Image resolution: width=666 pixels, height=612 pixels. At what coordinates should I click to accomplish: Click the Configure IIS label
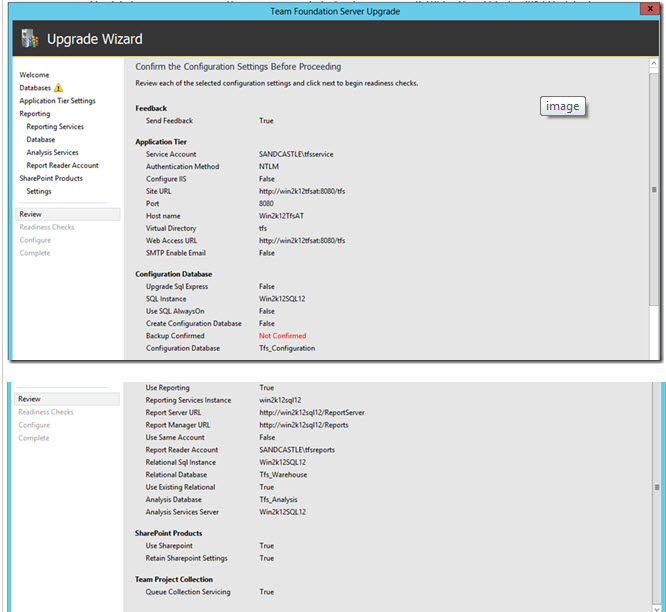coord(166,179)
